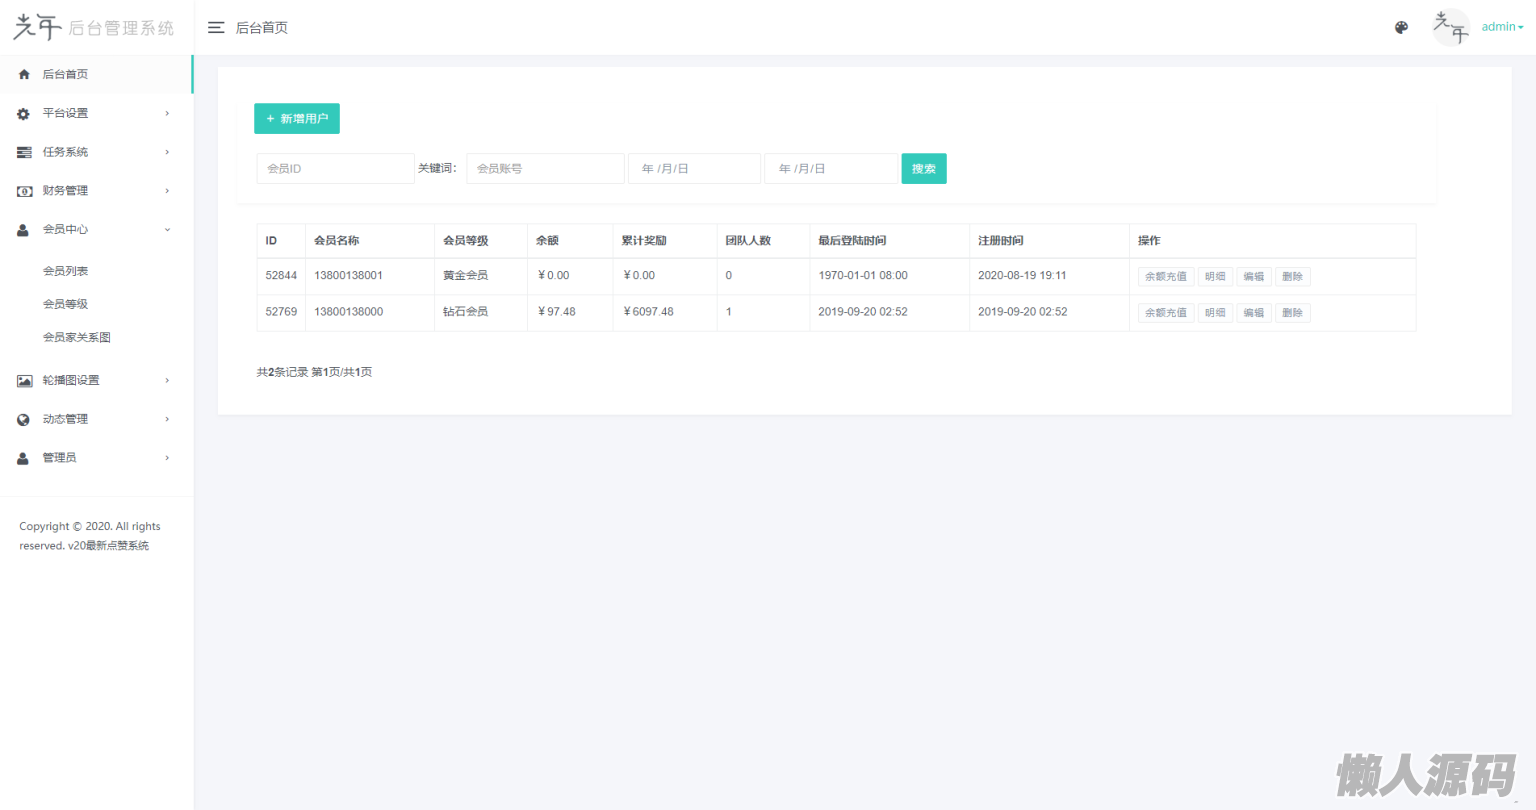Screen dimensions: 1536x810
Task: Click the 财务管理 money icon
Action: point(24,191)
